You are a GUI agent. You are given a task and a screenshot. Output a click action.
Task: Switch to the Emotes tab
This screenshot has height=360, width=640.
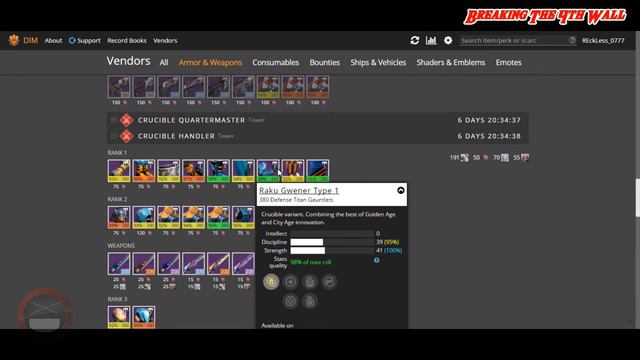point(508,62)
